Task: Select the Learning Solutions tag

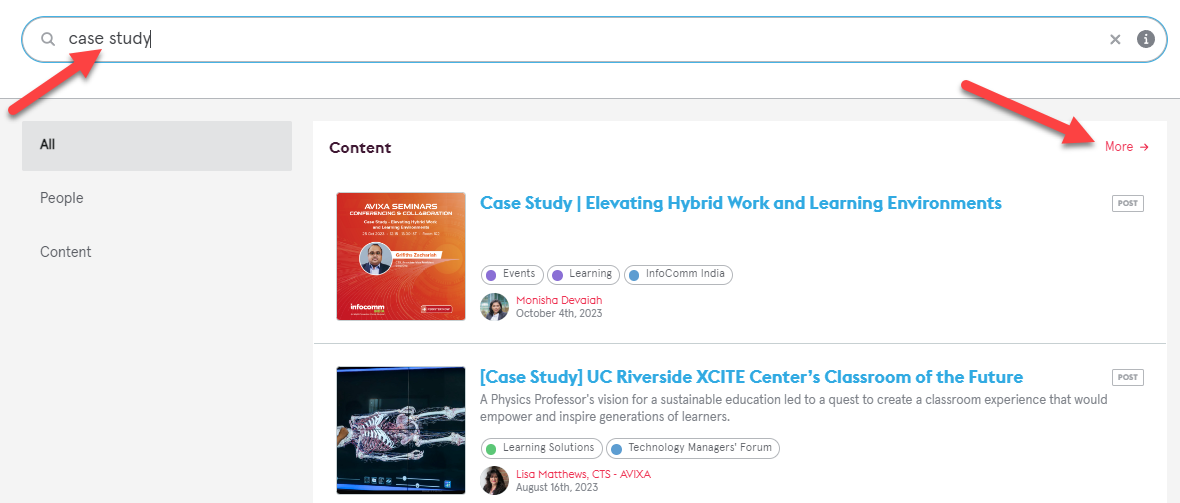Action: pos(542,448)
